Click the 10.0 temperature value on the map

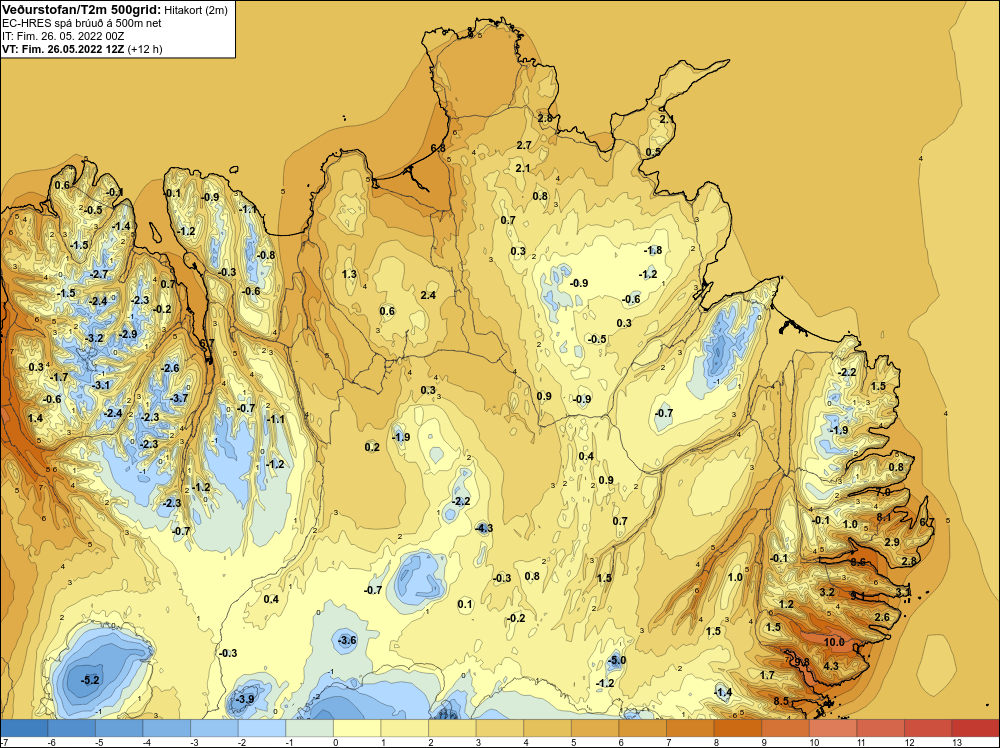coord(834,642)
